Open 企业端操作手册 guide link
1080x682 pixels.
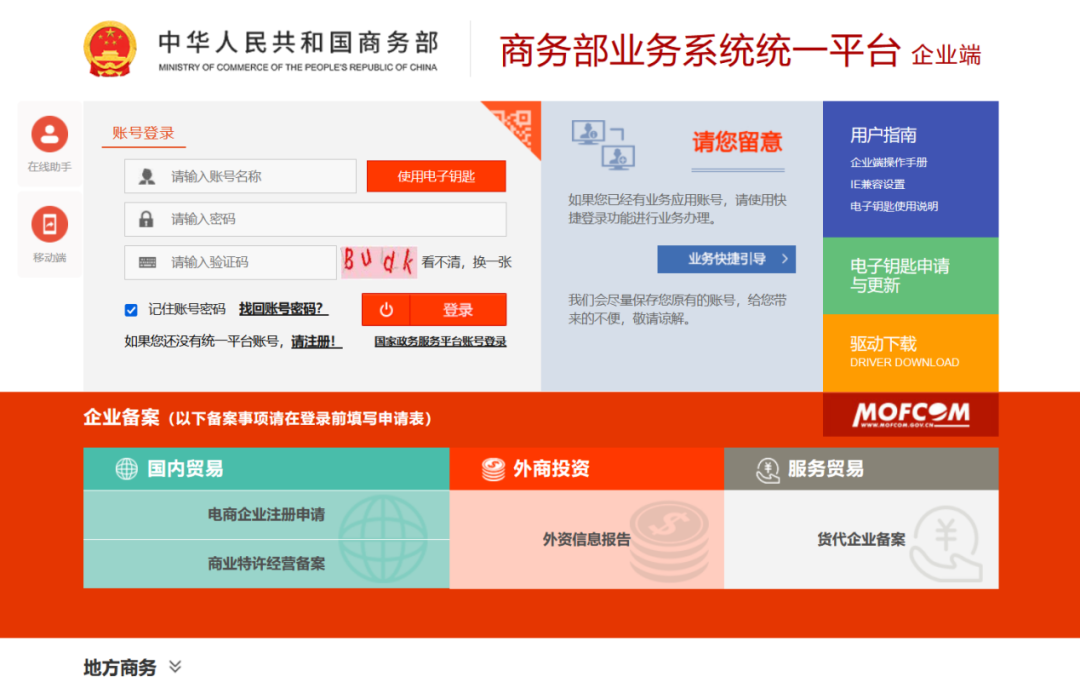point(889,163)
